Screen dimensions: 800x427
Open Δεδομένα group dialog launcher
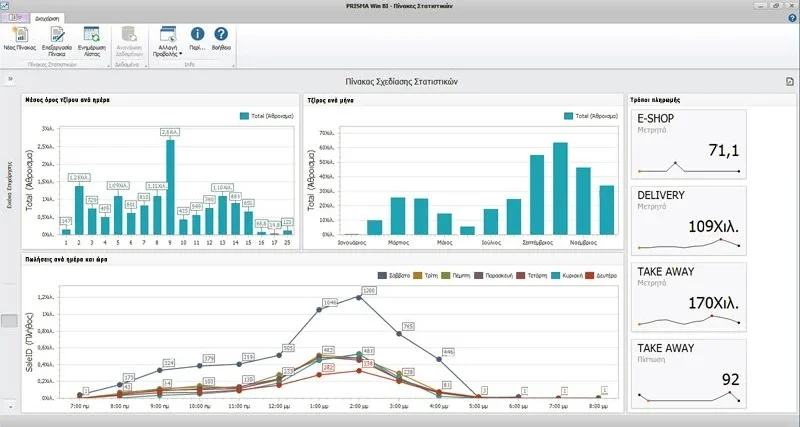click(x=145, y=66)
